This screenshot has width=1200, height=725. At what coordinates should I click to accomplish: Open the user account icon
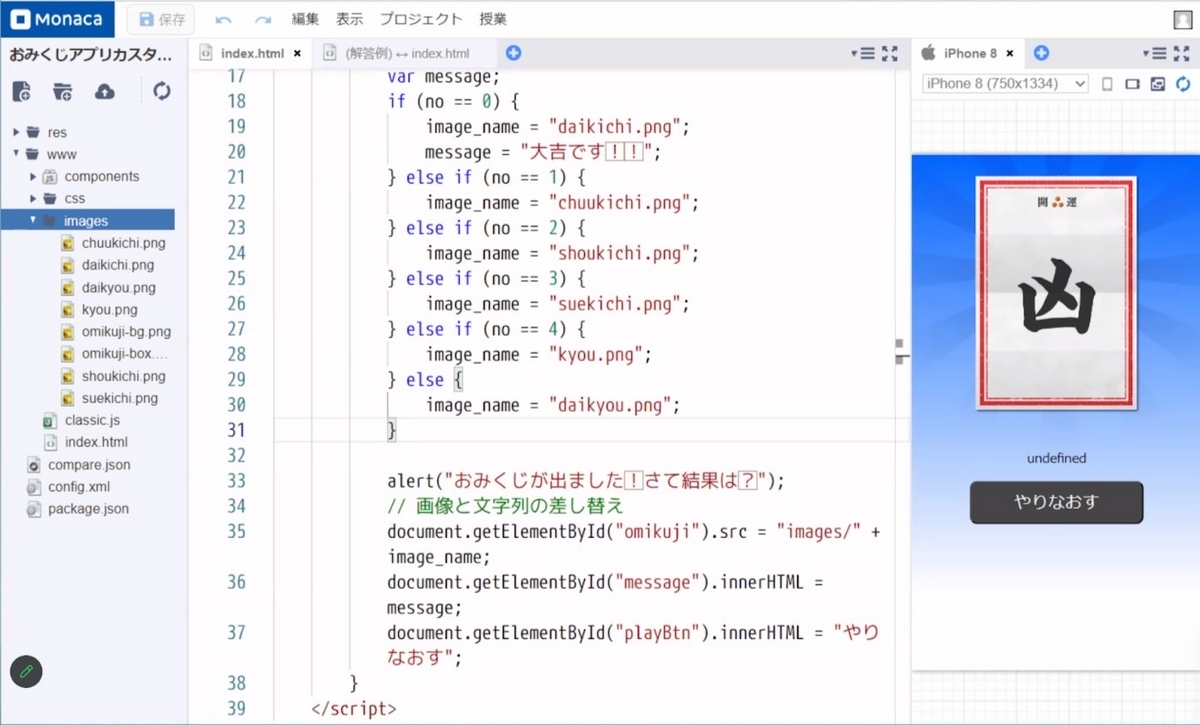click(x=1182, y=19)
